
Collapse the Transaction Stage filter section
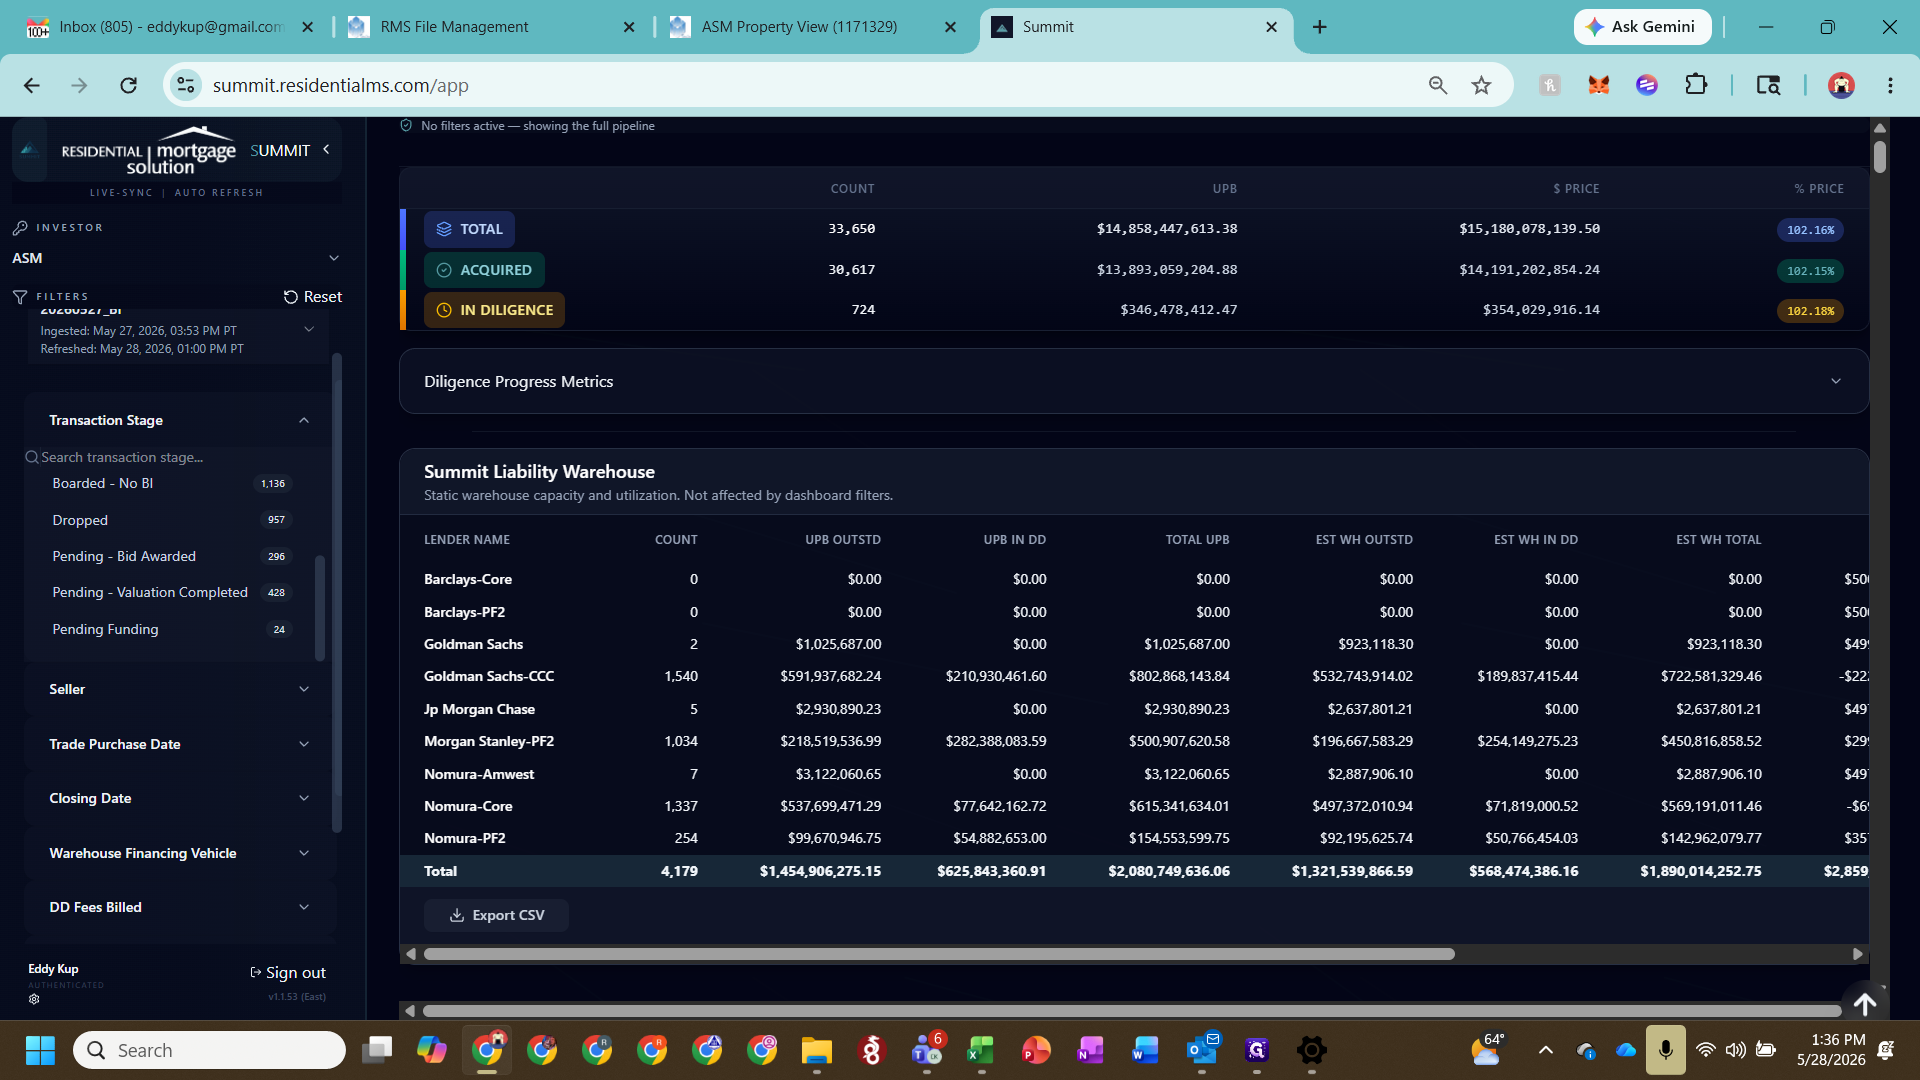coord(304,420)
